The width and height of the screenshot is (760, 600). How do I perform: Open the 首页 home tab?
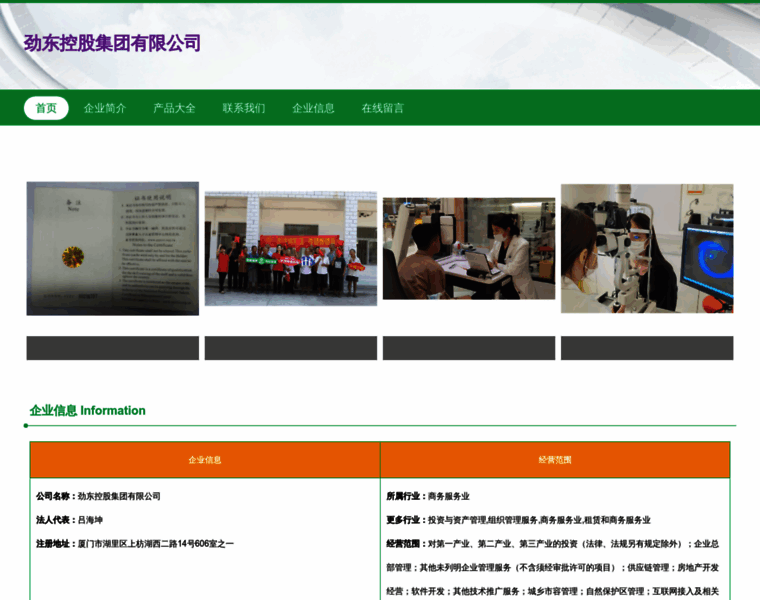(x=46, y=108)
